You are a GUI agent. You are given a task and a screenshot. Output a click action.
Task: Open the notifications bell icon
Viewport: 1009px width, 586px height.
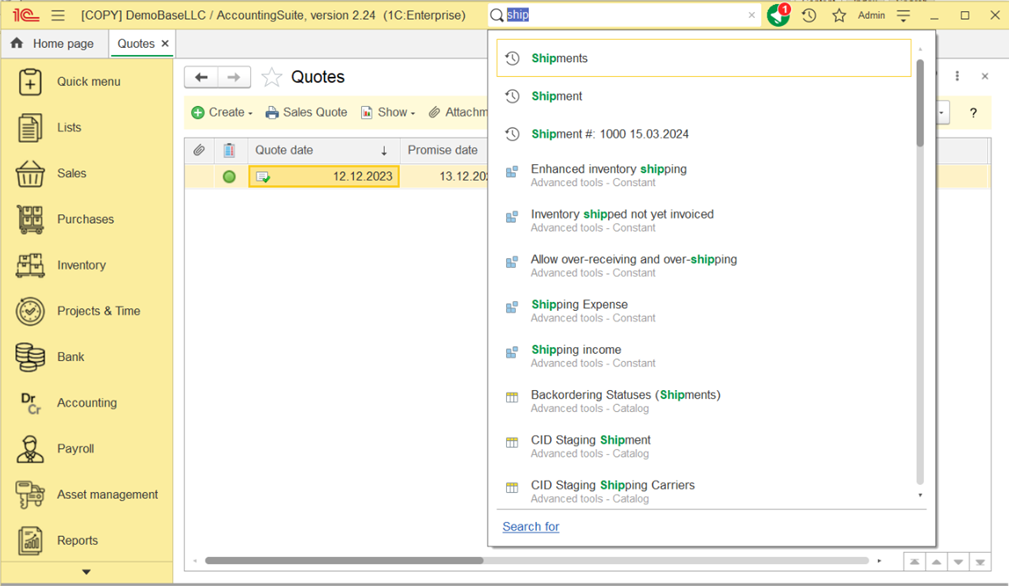(x=778, y=16)
